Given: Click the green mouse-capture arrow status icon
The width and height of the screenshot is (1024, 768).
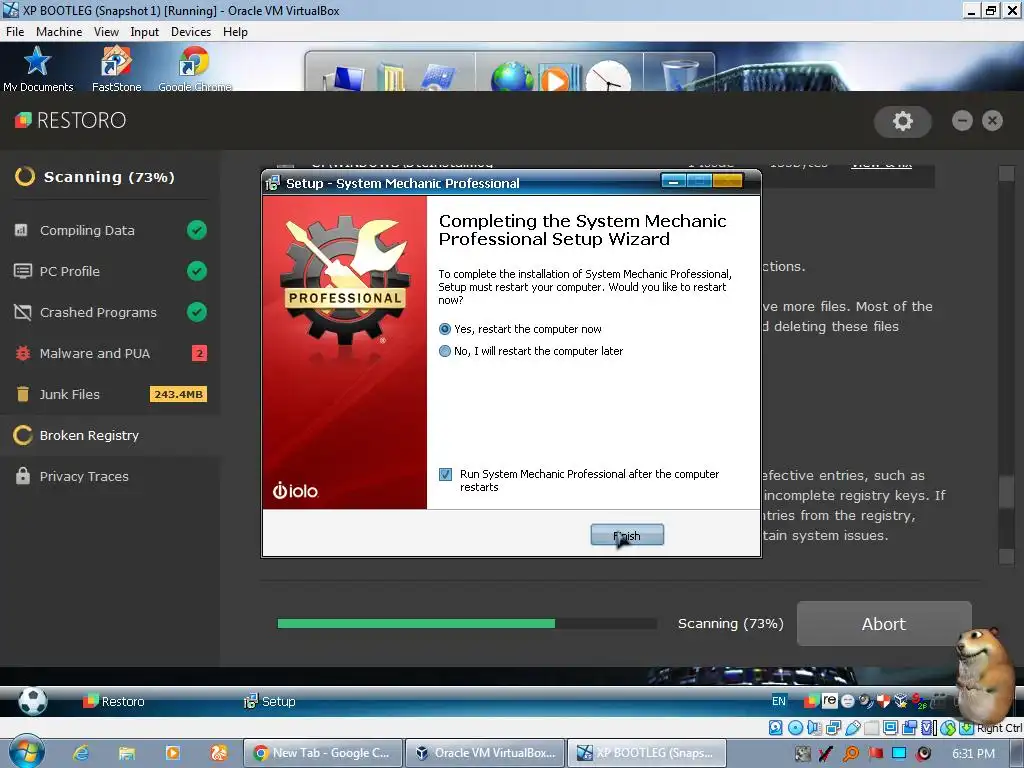Looking at the screenshot, I should pos(967,728).
